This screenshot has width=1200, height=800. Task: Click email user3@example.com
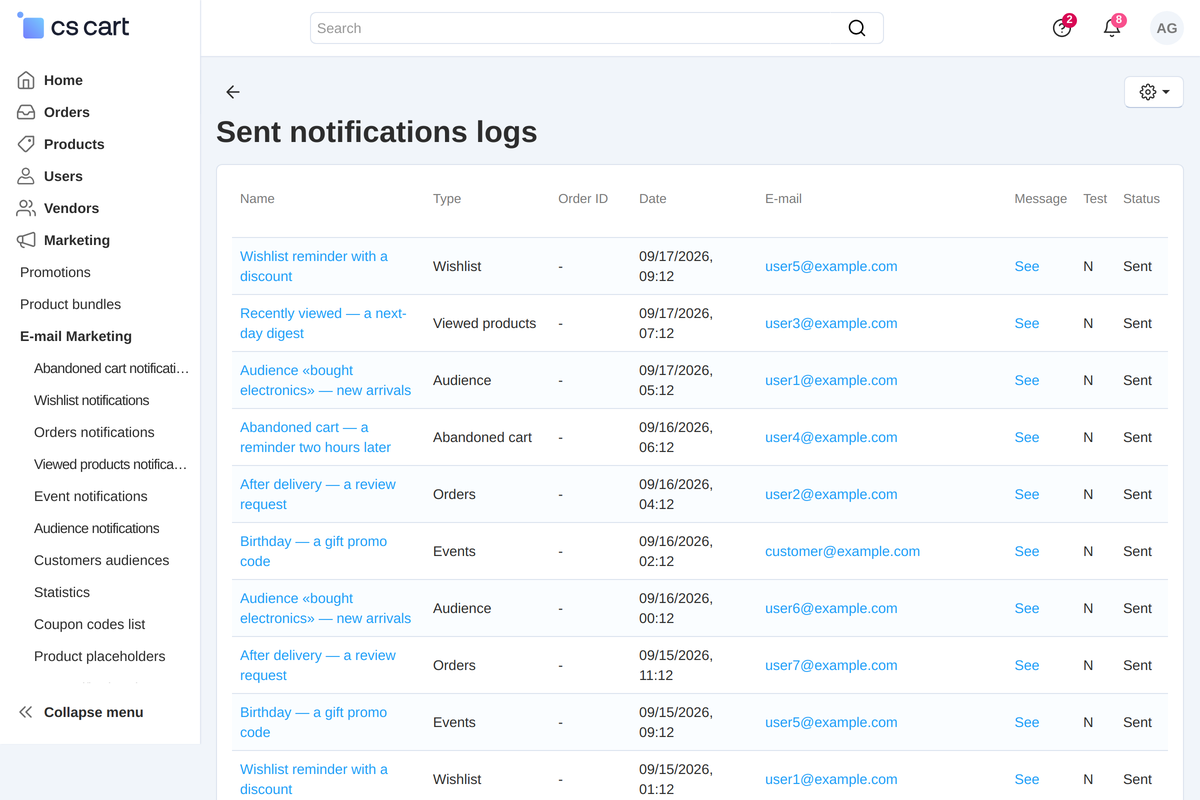point(831,323)
